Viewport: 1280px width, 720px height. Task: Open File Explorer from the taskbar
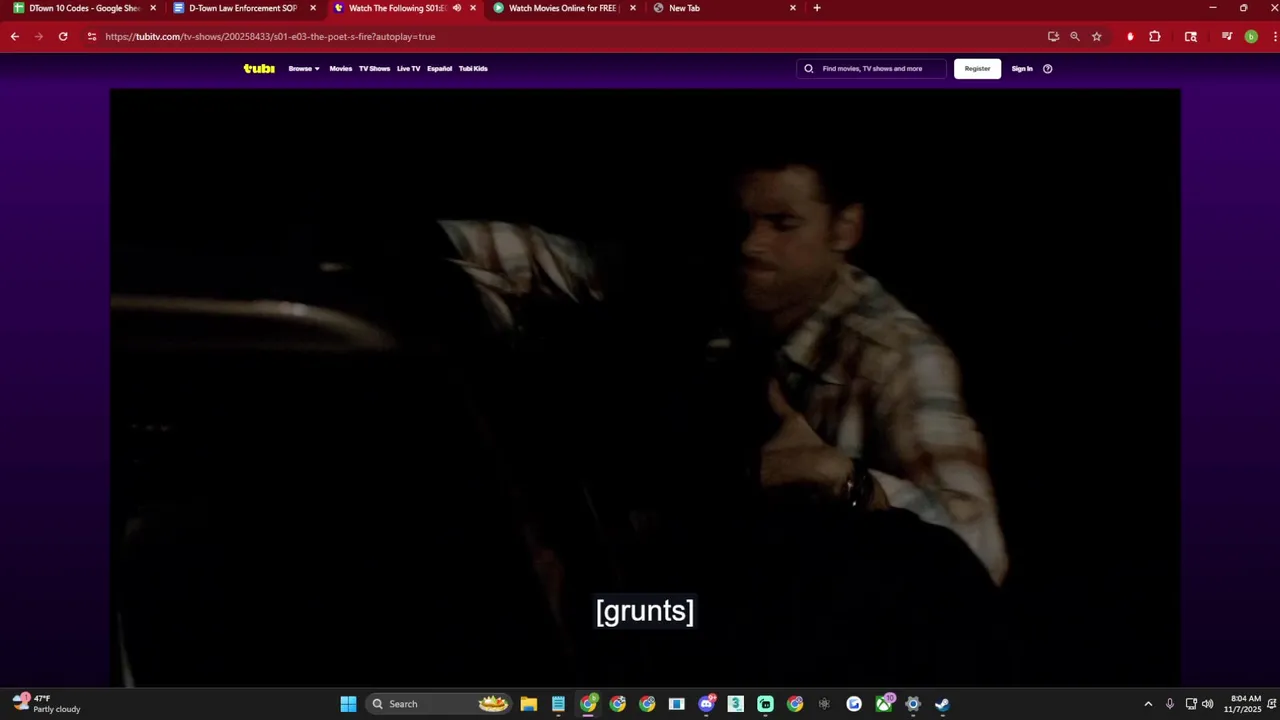[529, 704]
